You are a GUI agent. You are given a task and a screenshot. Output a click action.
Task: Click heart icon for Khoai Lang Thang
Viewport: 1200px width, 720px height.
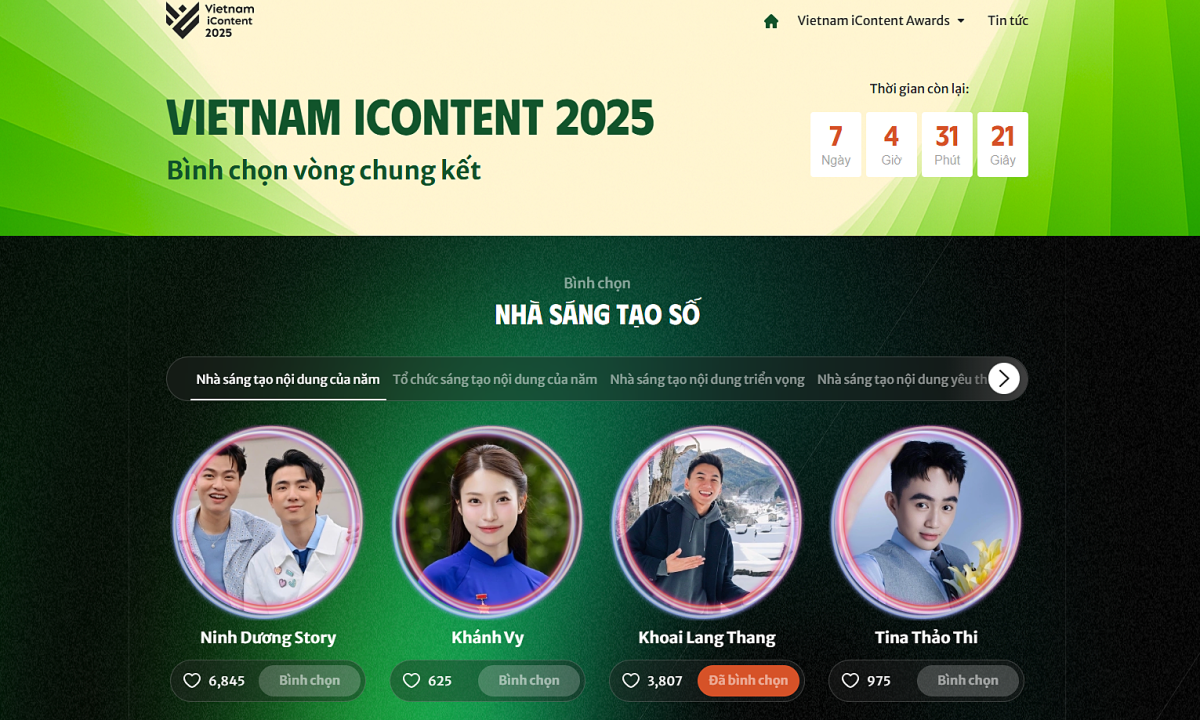click(x=631, y=681)
